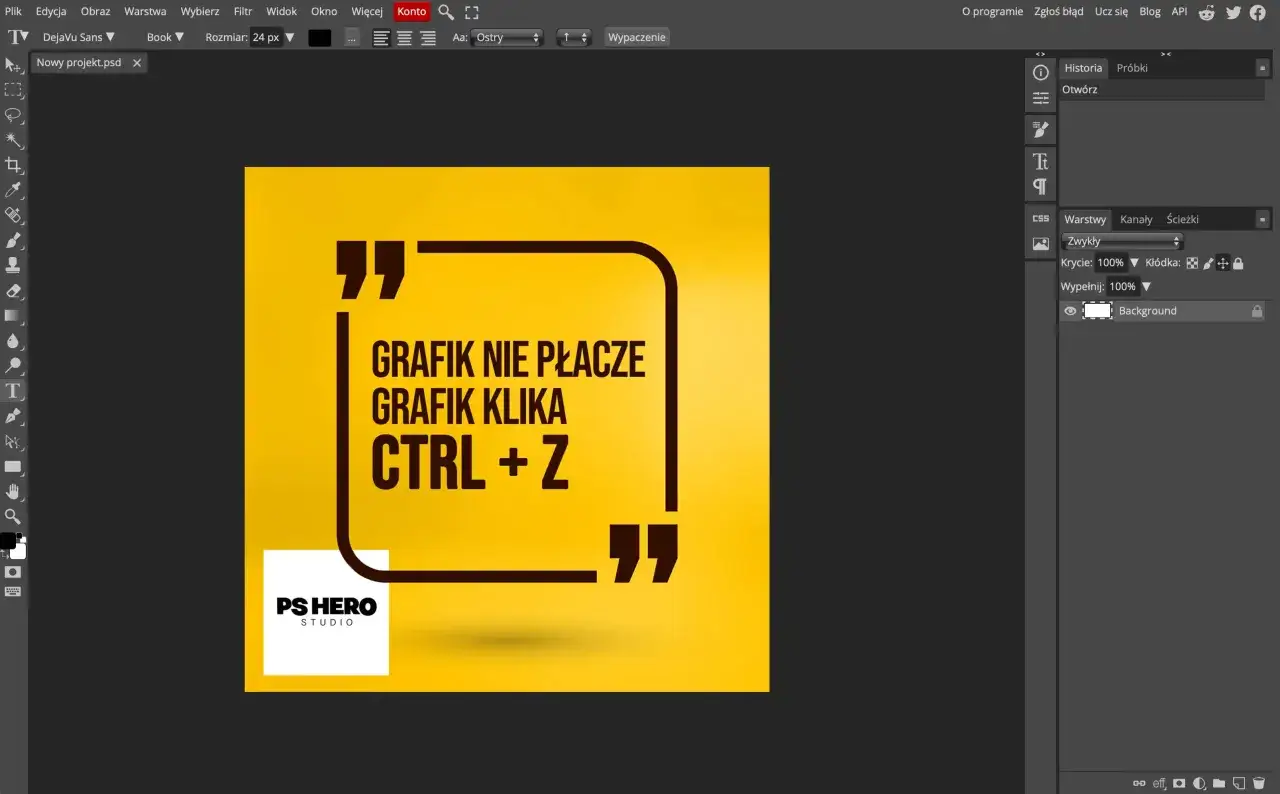The width and height of the screenshot is (1280, 794).
Task: Open the Ostry anti-aliasing dropdown
Action: 507,37
